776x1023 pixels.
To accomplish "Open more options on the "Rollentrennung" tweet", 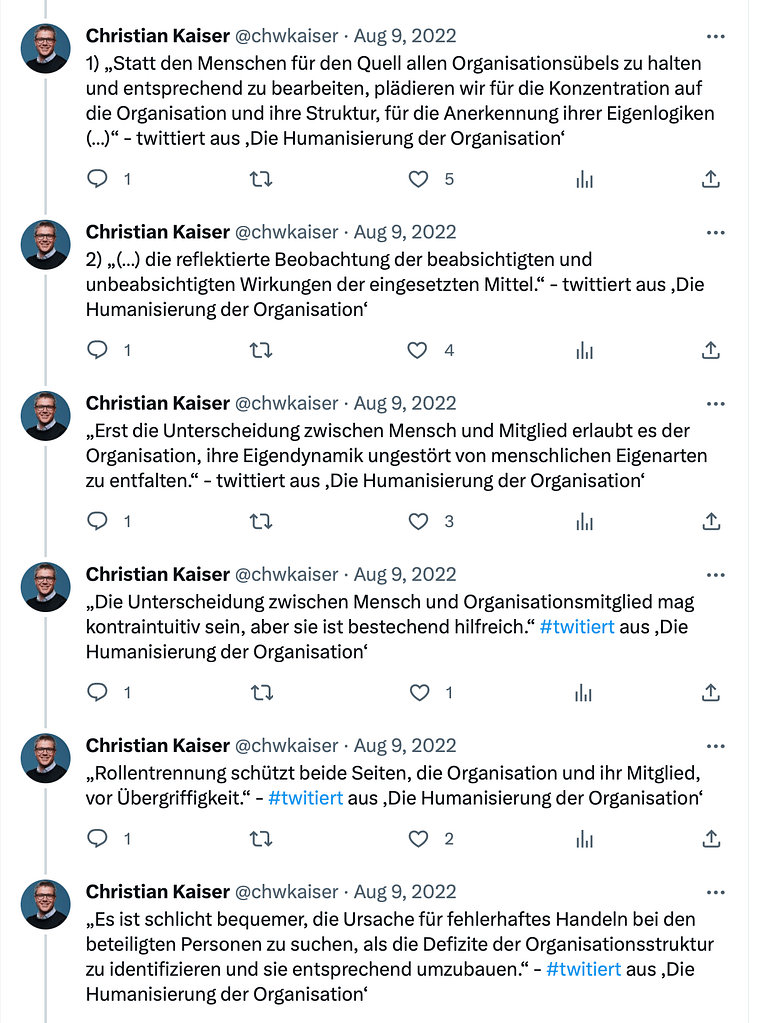I will click(715, 745).
